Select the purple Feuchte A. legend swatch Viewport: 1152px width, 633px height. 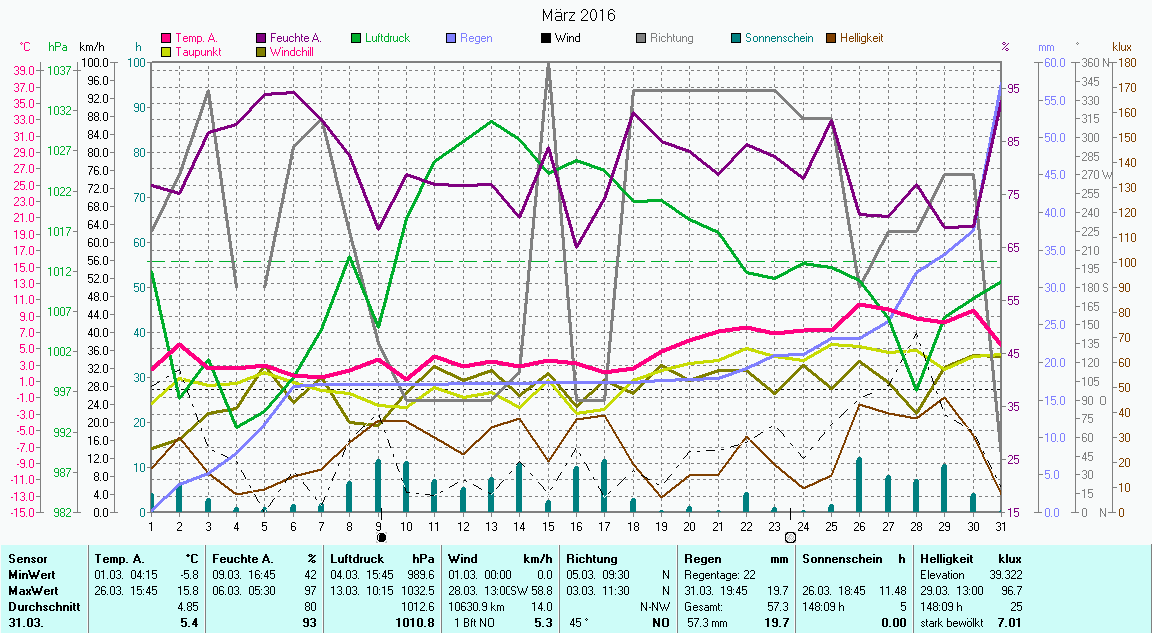click(x=262, y=38)
